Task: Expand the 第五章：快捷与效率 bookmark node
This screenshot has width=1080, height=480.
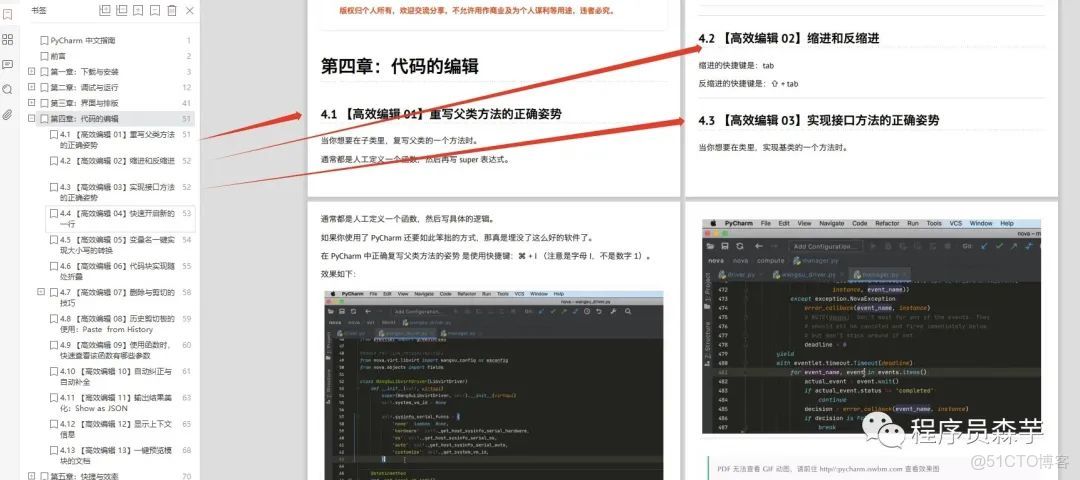Action: (32, 476)
